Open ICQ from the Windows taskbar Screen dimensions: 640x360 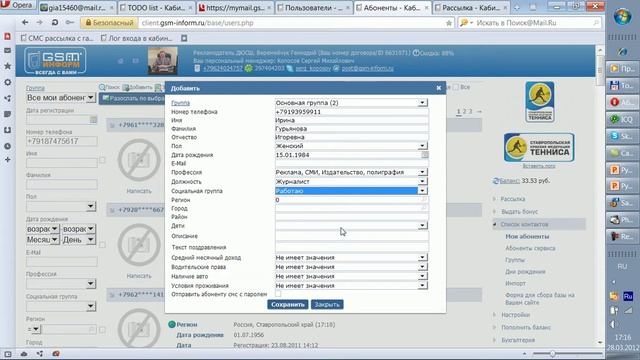(x=622, y=119)
